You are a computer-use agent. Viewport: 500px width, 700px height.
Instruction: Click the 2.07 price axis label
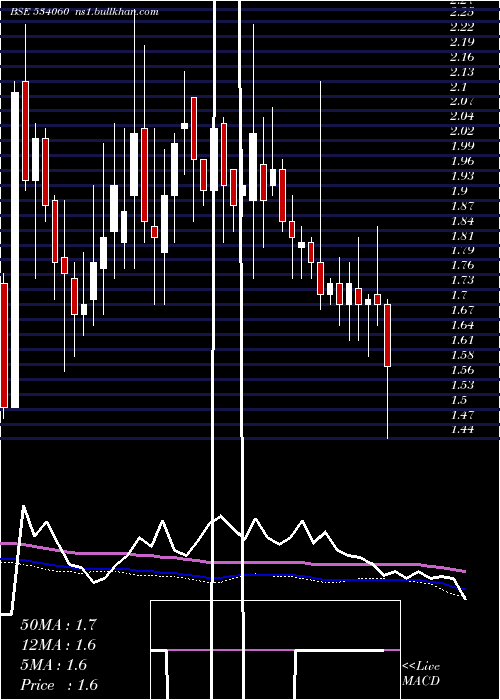click(x=462, y=101)
